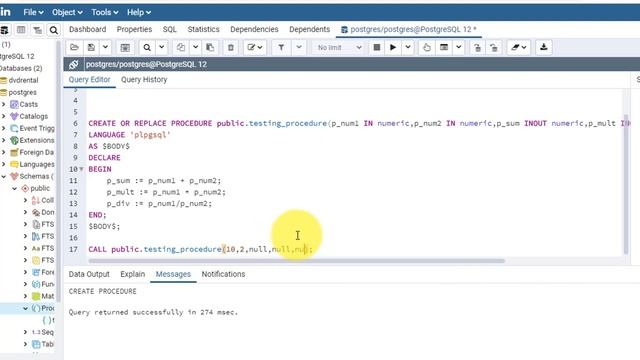Click the Open File folder icon
Screen dimensions: 640x360
tap(74, 47)
